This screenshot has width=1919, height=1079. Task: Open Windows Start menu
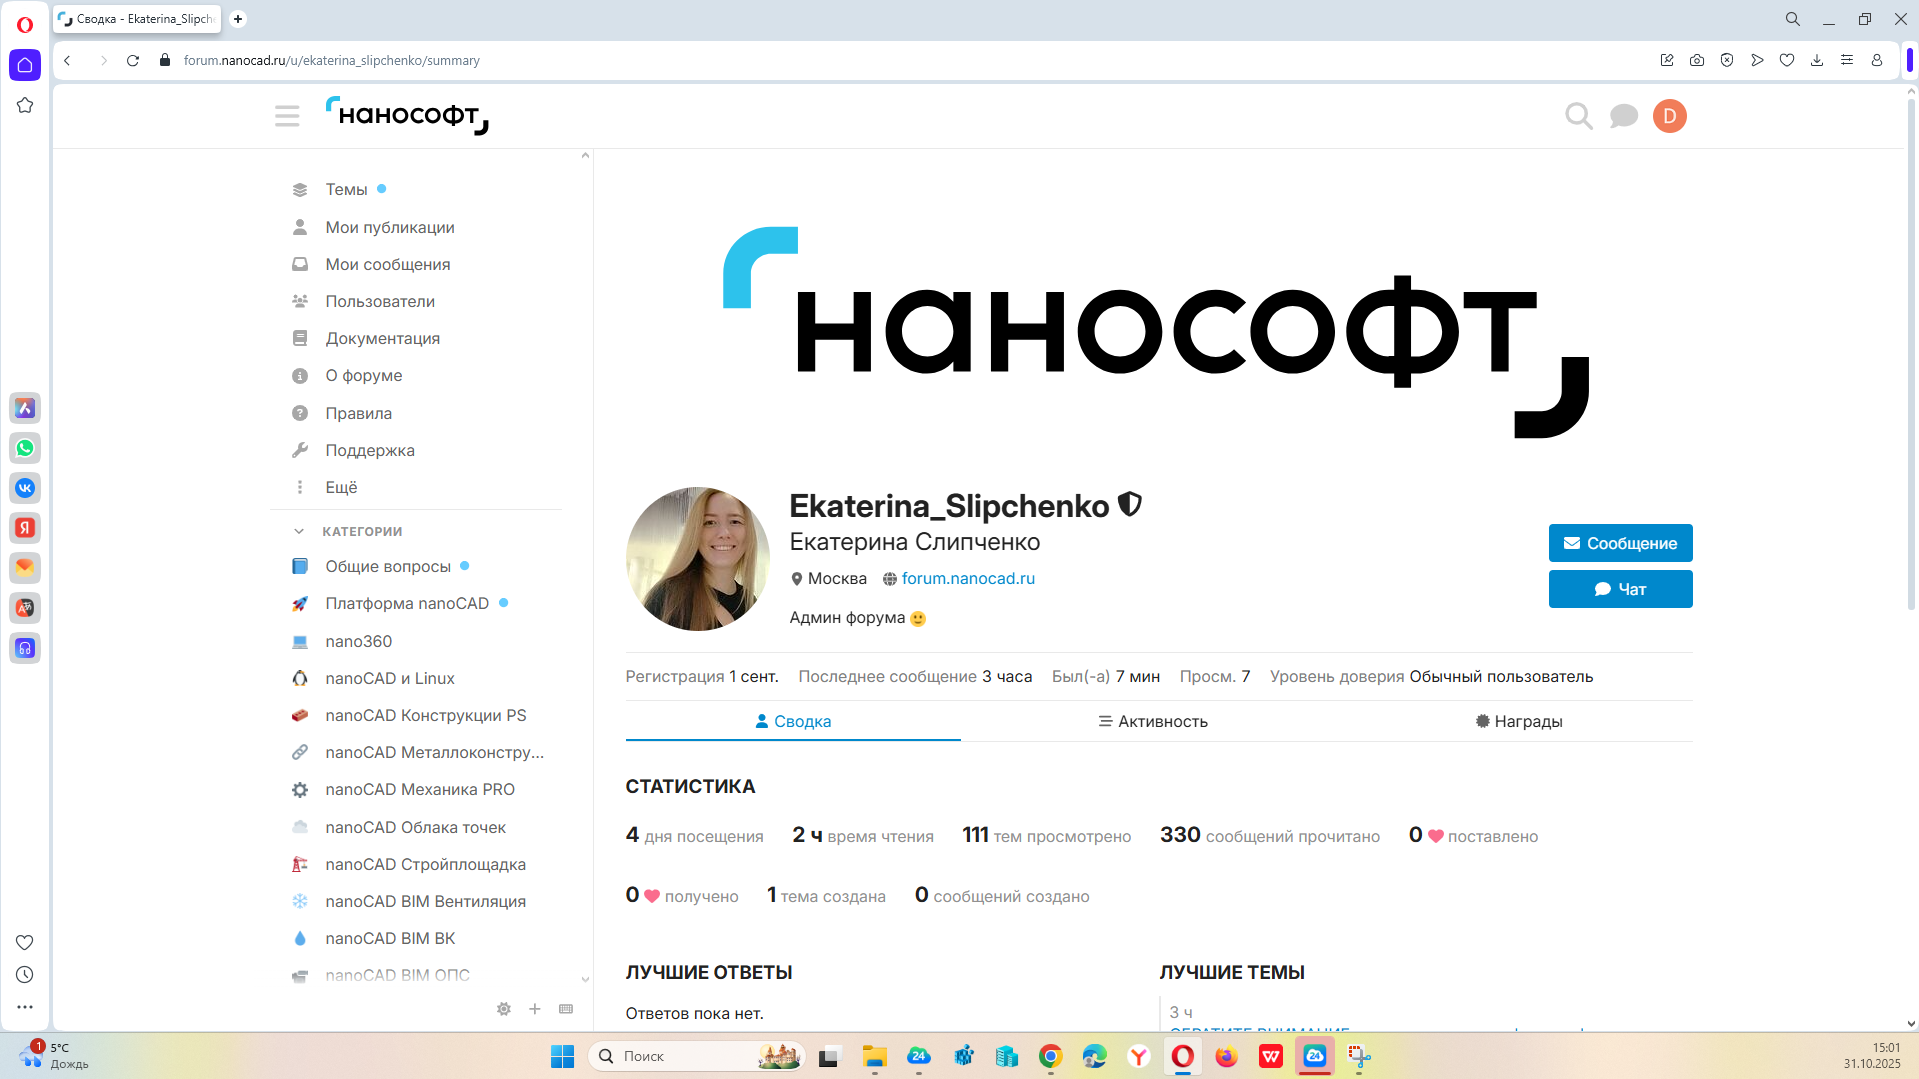click(562, 1056)
